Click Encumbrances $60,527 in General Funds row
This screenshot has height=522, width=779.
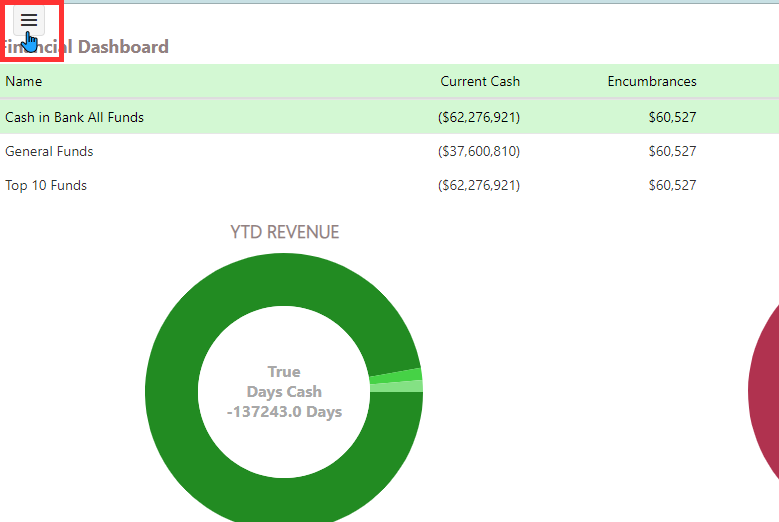point(672,151)
